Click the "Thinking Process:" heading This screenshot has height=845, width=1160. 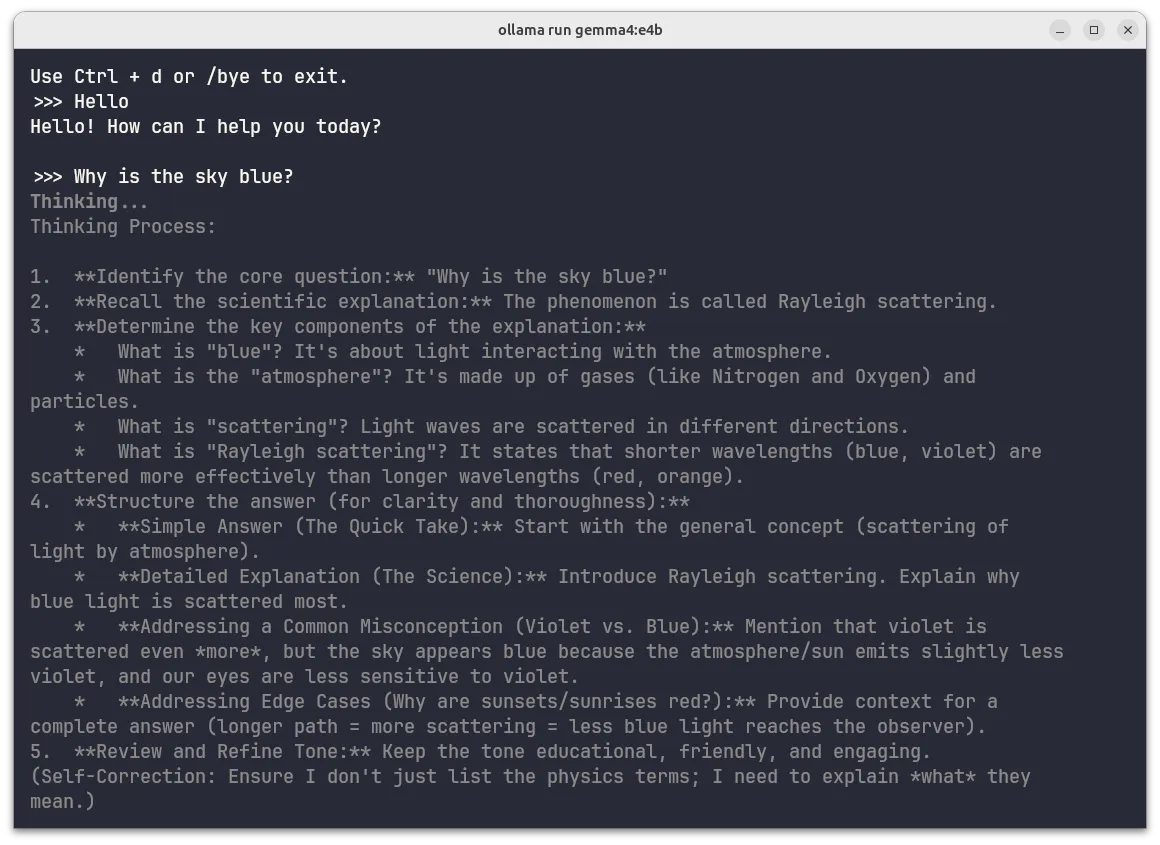click(x=123, y=227)
